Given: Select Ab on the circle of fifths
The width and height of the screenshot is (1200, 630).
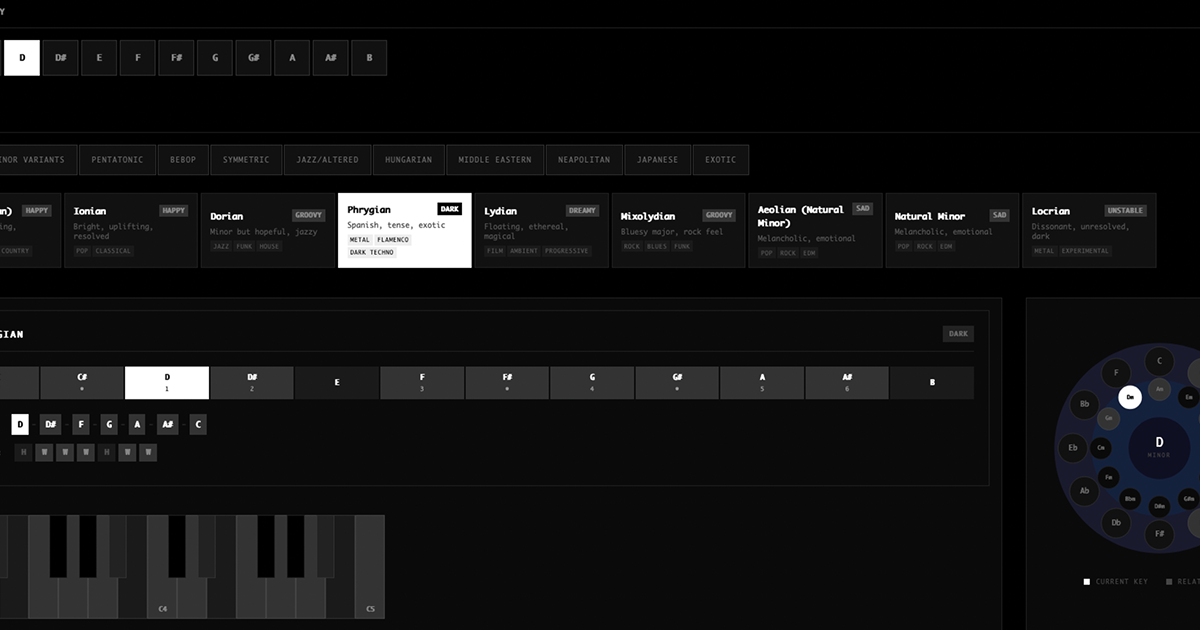Looking at the screenshot, I should click(1084, 491).
